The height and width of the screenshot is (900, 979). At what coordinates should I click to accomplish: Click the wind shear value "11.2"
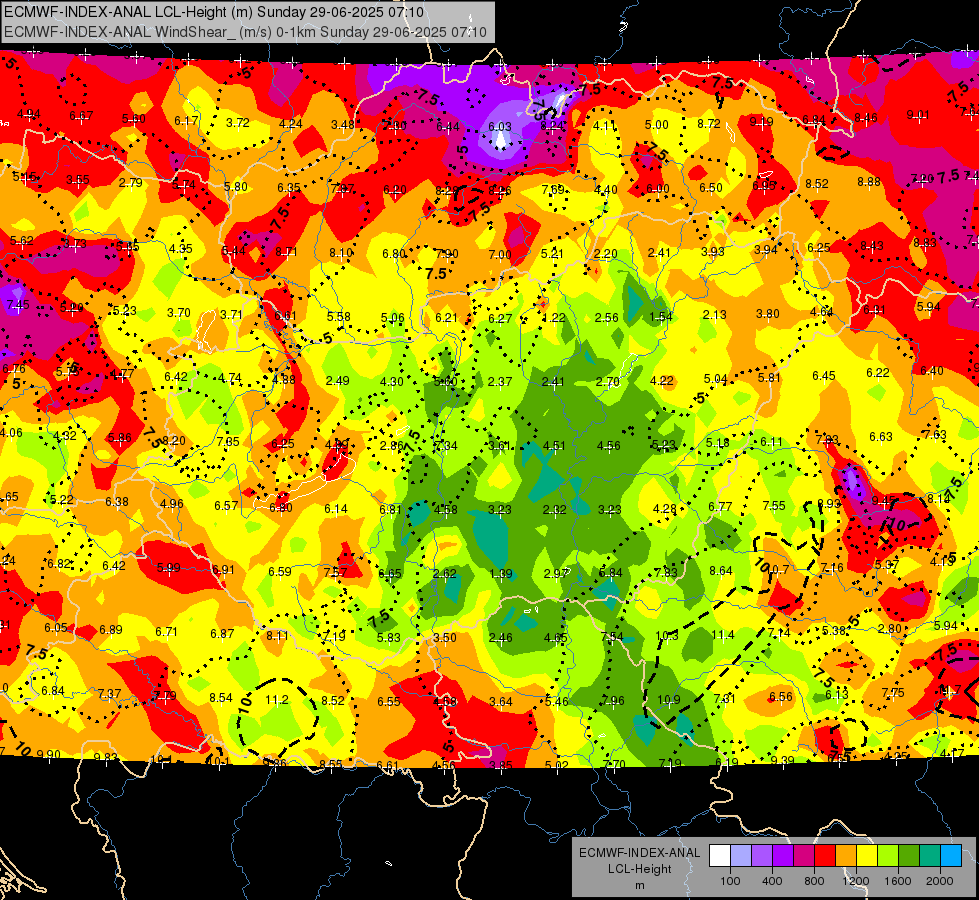tap(277, 700)
